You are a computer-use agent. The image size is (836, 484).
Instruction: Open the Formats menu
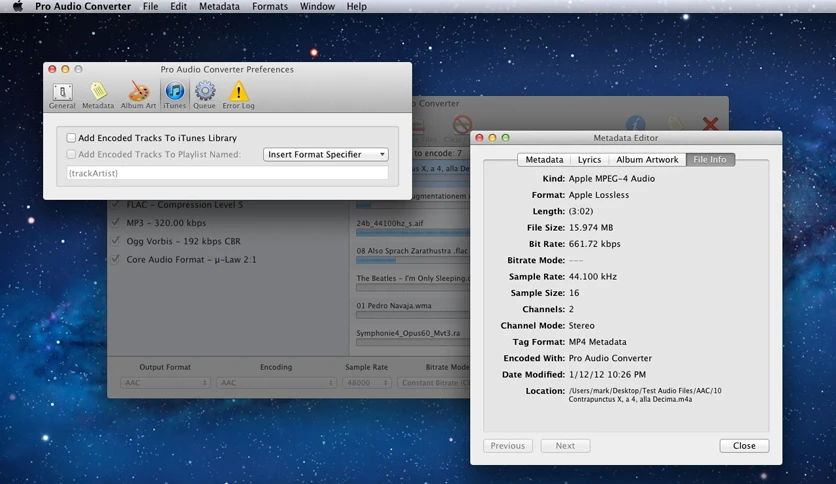click(270, 6)
